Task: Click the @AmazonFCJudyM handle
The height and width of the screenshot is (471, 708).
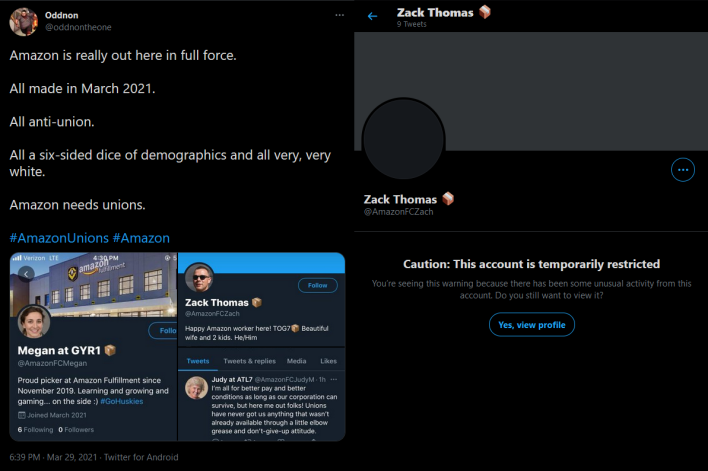Action: 284,379
